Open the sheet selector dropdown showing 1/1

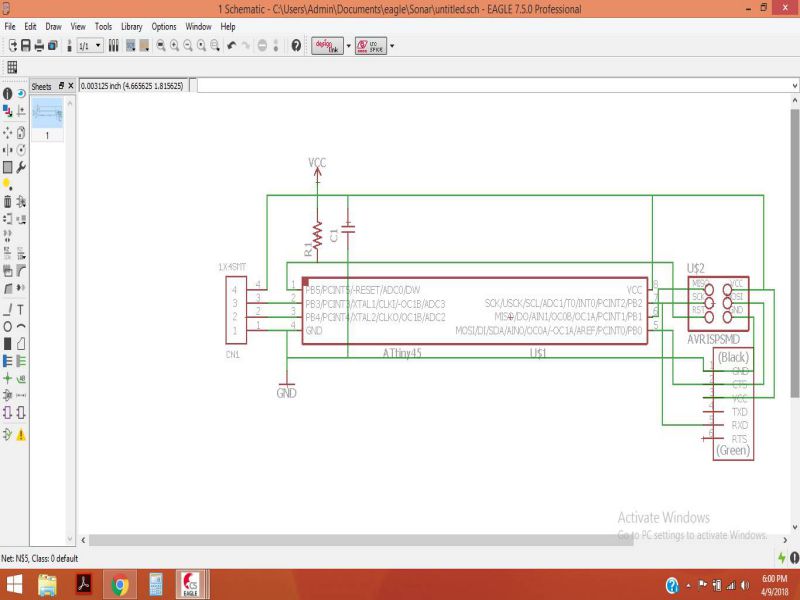[90, 46]
